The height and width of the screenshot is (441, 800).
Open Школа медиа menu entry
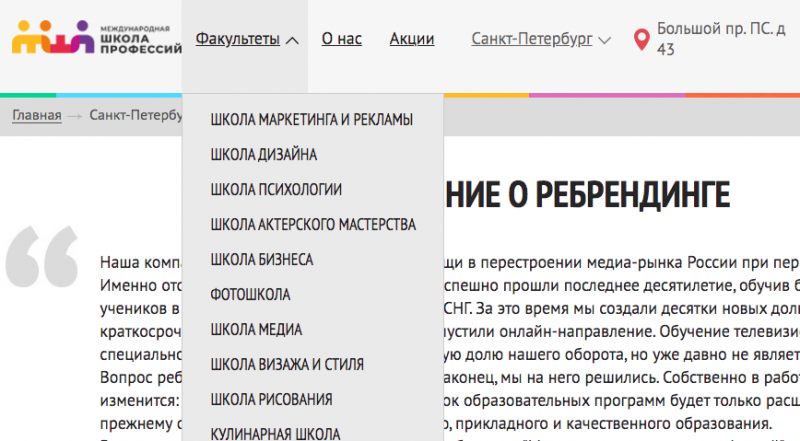click(256, 329)
